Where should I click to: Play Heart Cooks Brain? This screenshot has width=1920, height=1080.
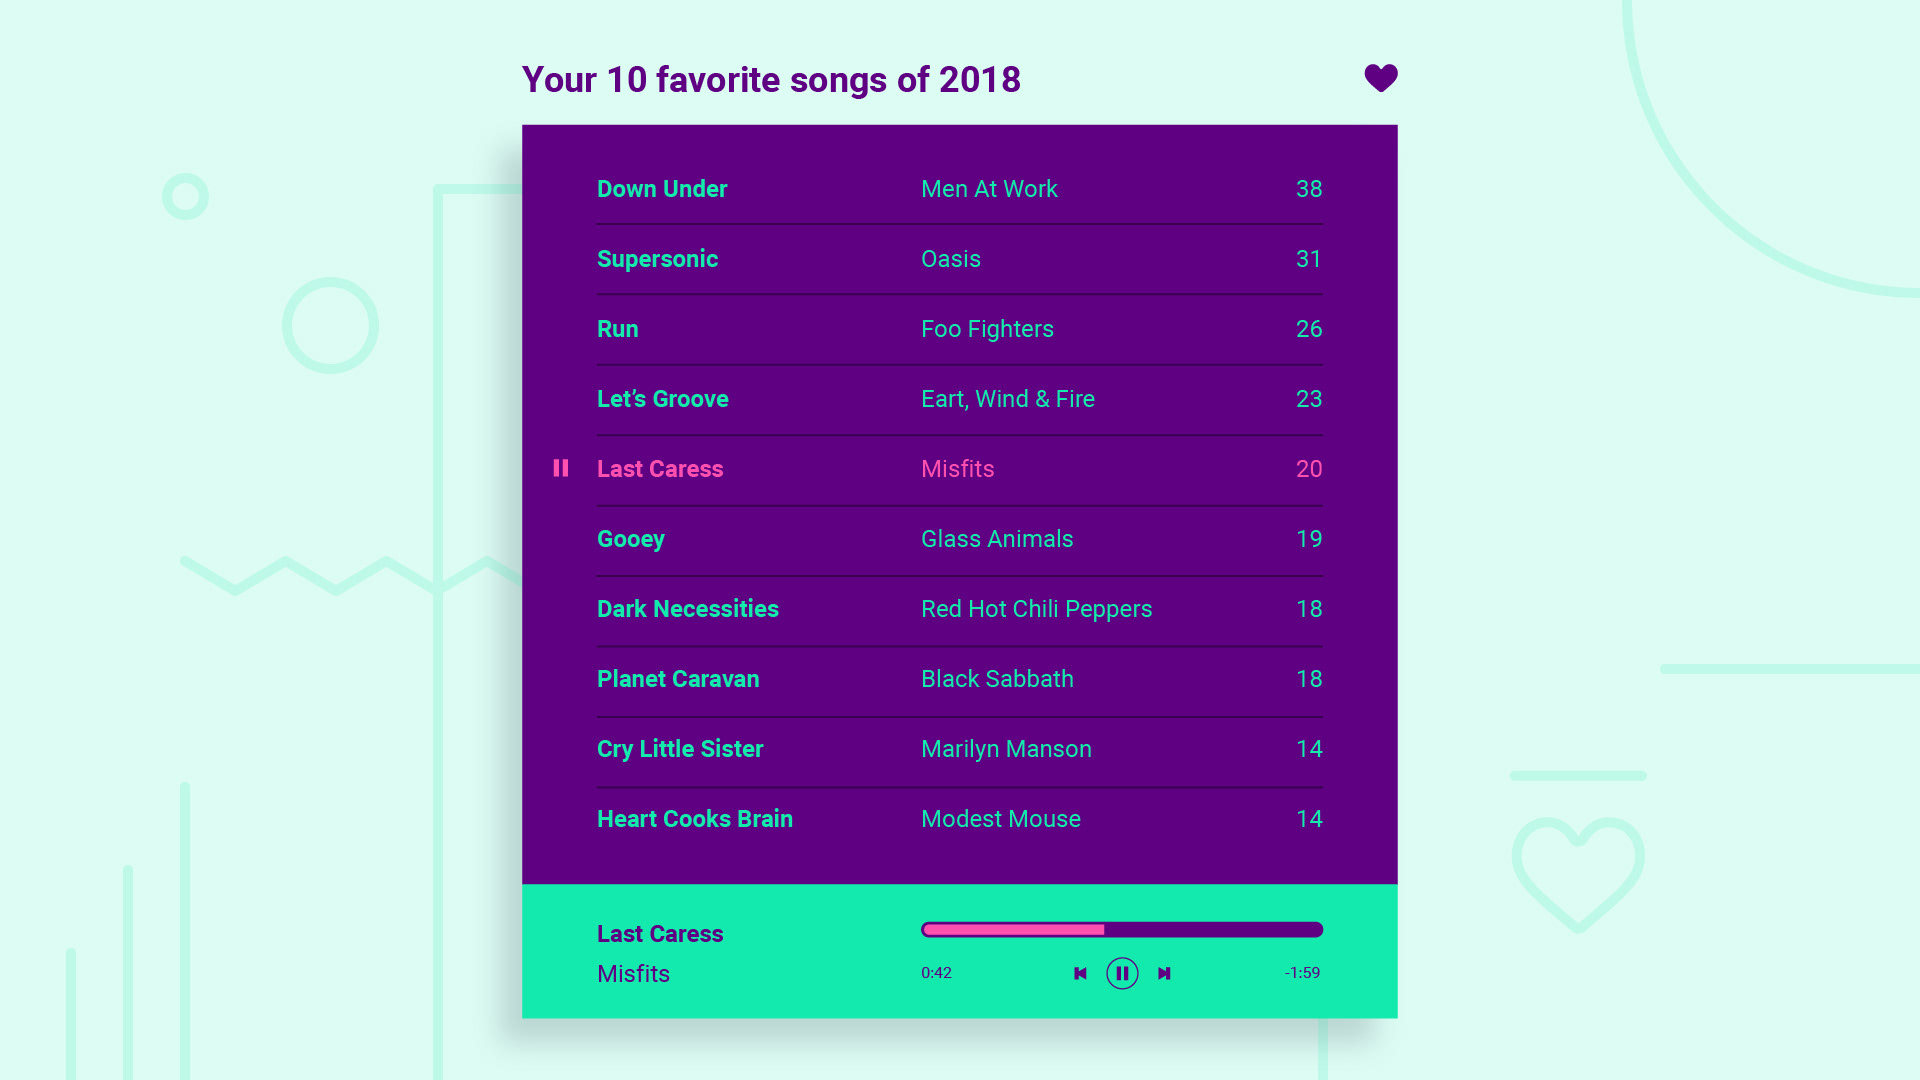(x=694, y=819)
